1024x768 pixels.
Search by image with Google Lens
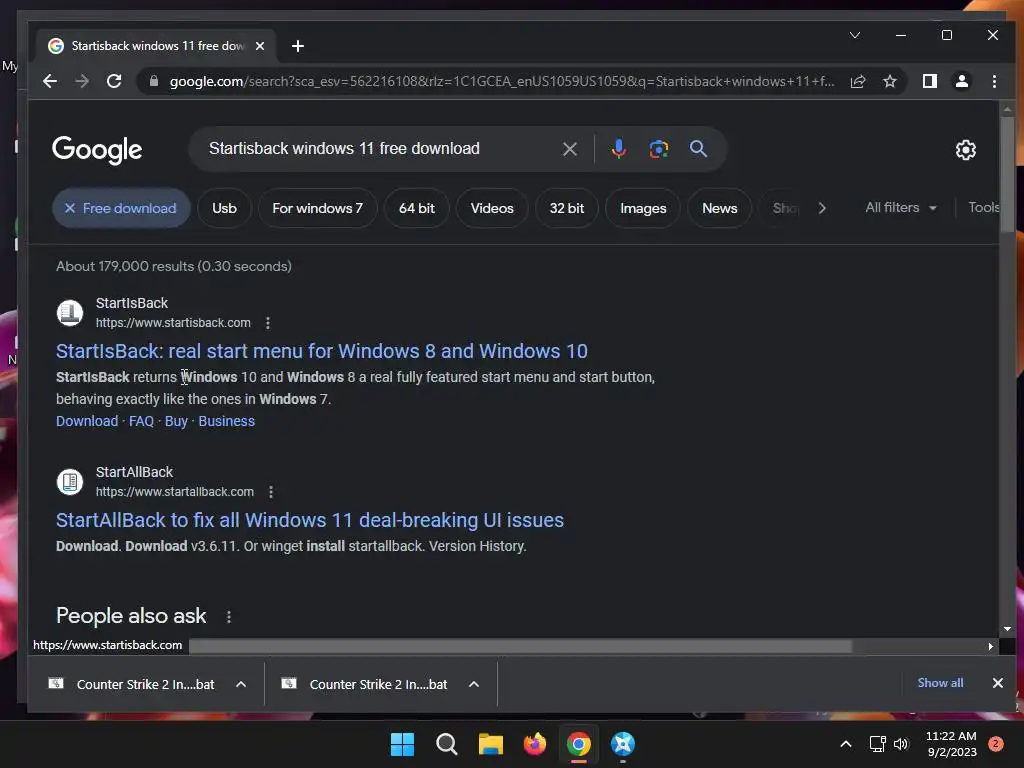pyautogui.click(x=658, y=149)
